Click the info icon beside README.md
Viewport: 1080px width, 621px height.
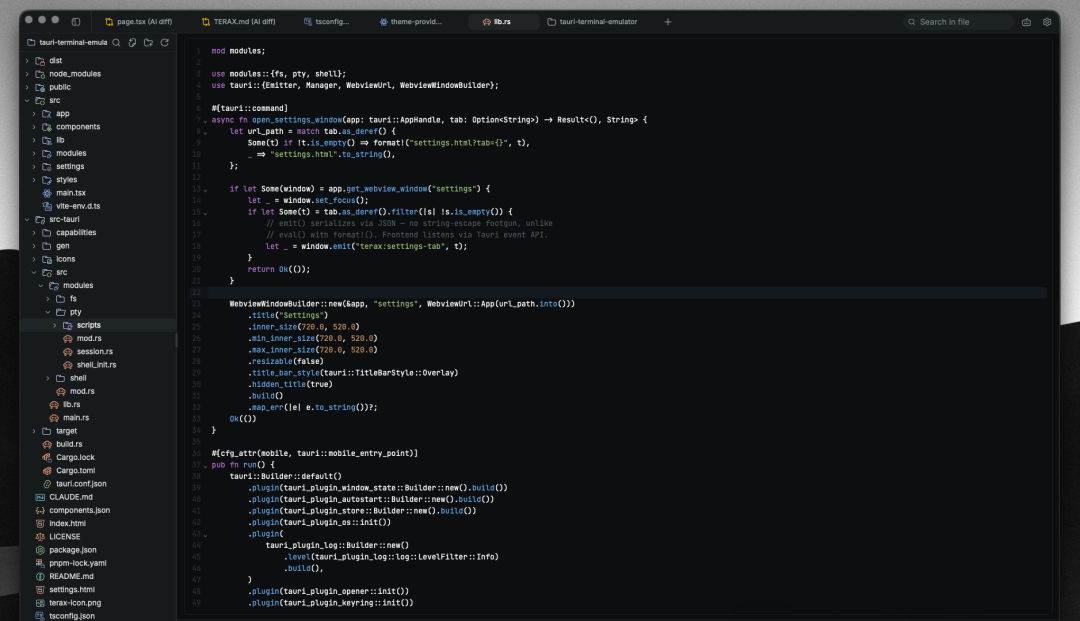40,576
